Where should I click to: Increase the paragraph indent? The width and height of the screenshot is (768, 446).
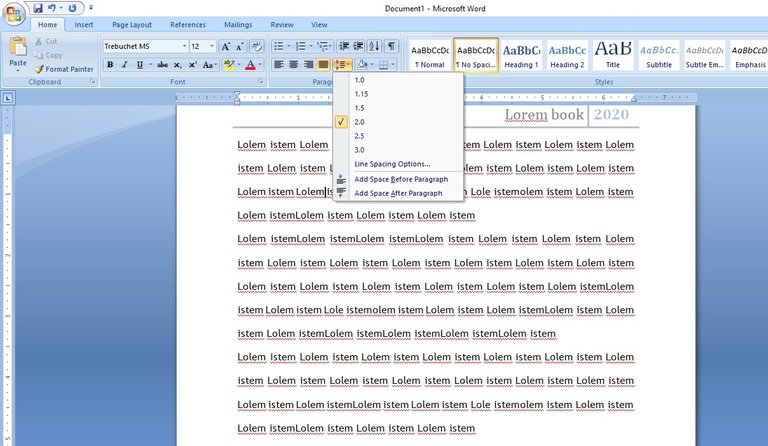(359, 46)
